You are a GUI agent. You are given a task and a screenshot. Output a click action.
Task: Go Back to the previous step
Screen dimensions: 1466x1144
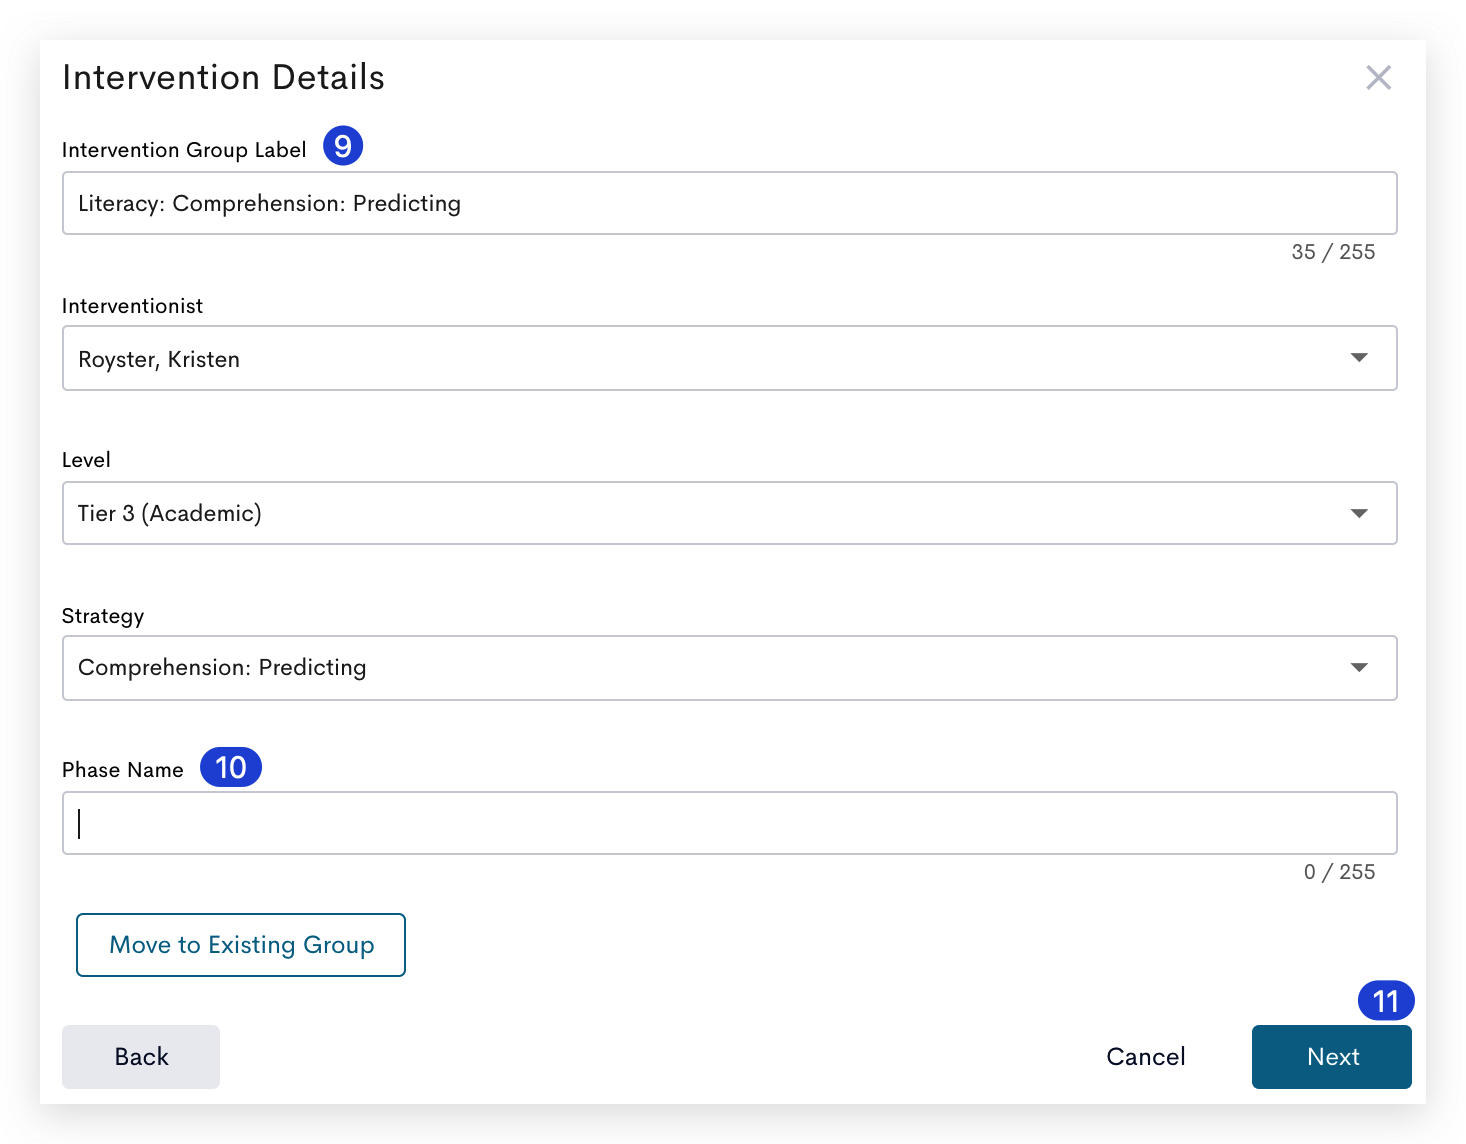(141, 1057)
